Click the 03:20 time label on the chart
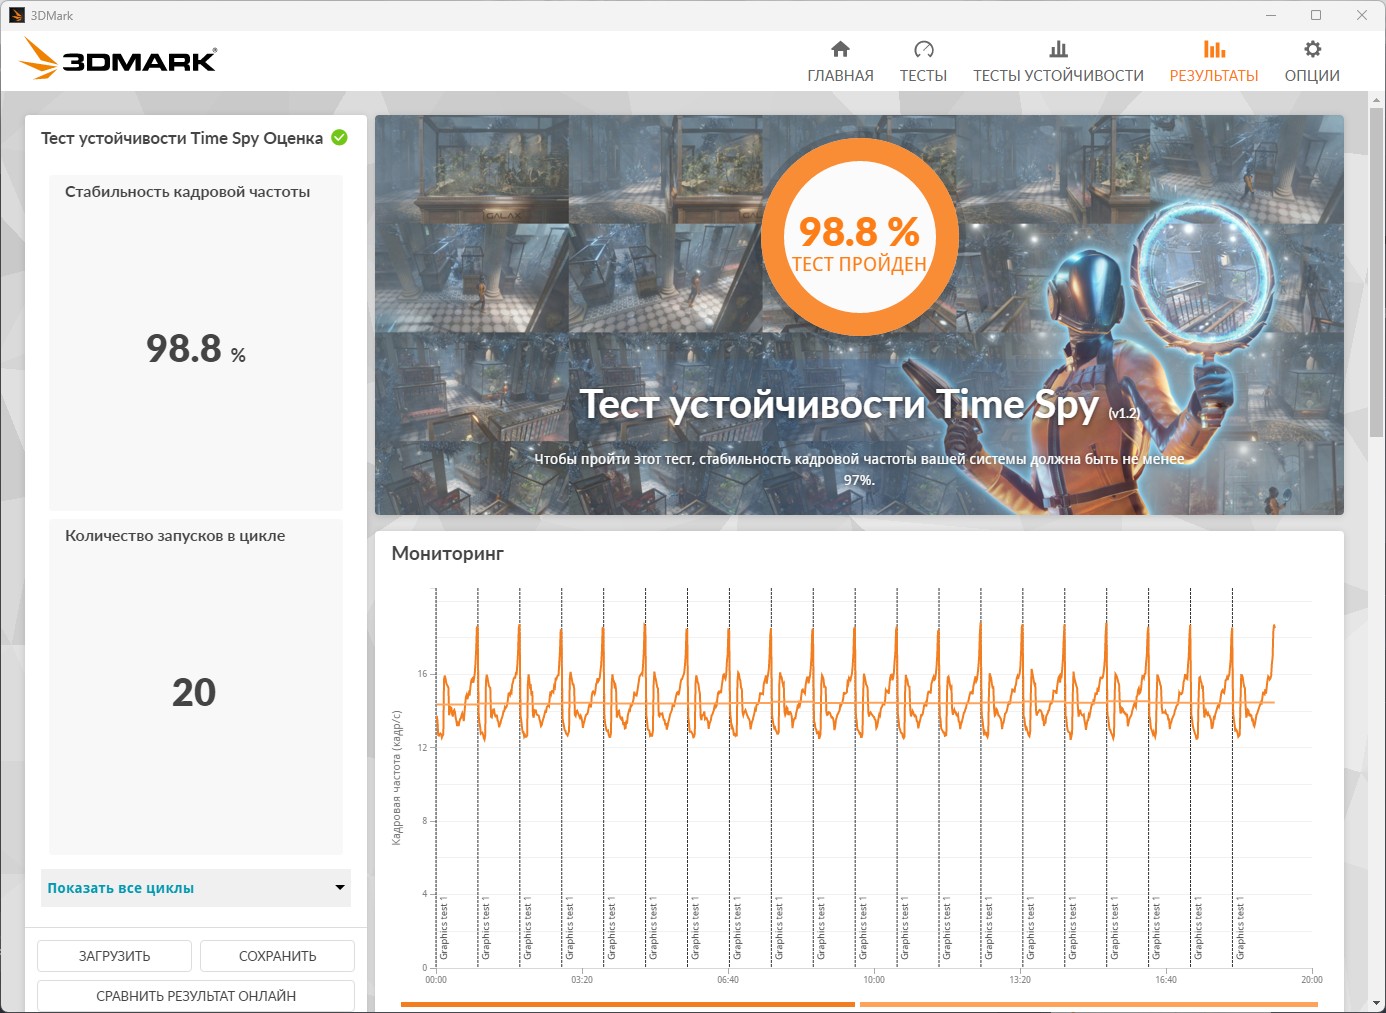Screen dimensions: 1386x1013 click(x=582, y=980)
